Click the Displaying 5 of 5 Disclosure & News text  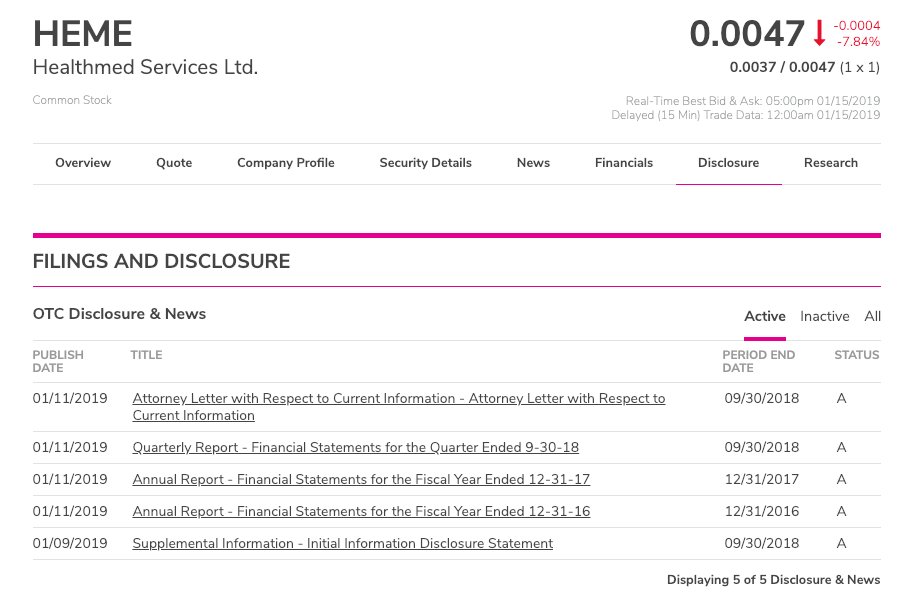point(773,580)
